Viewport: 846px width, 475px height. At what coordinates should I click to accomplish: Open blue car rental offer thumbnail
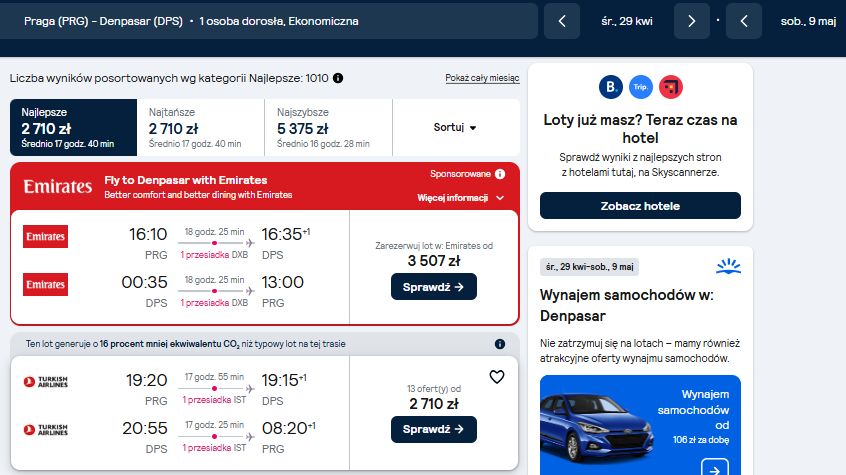pos(640,425)
